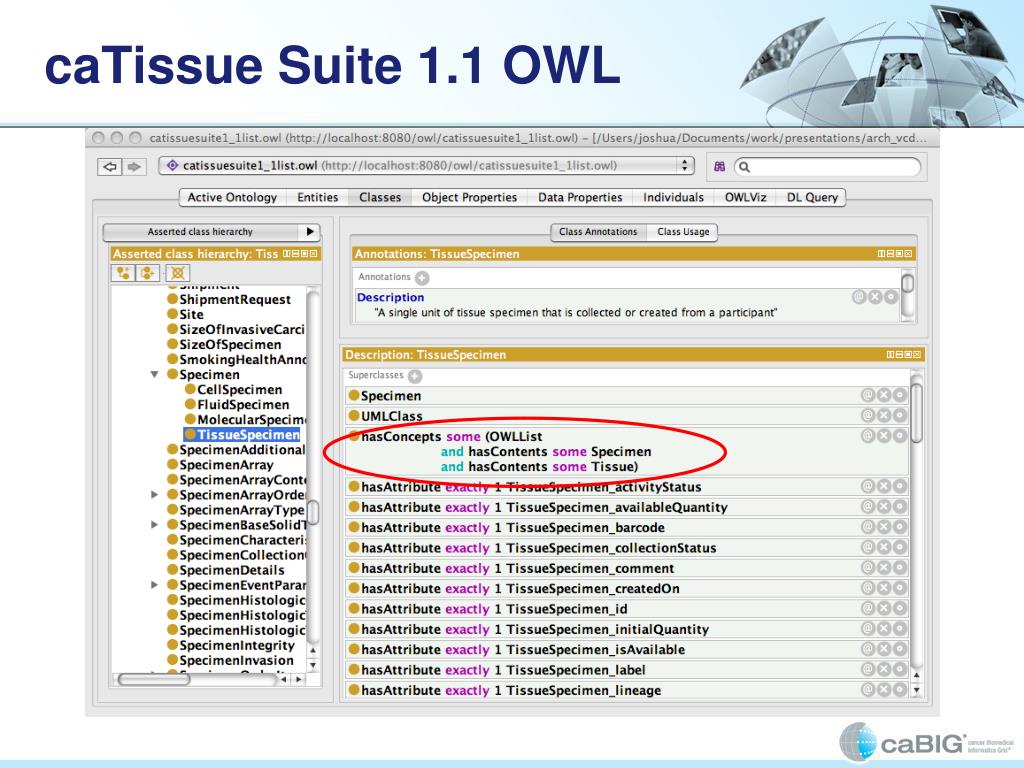Select SpecimenArray class
Image resolution: width=1024 pixels, height=768 pixels.
(x=226, y=464)
